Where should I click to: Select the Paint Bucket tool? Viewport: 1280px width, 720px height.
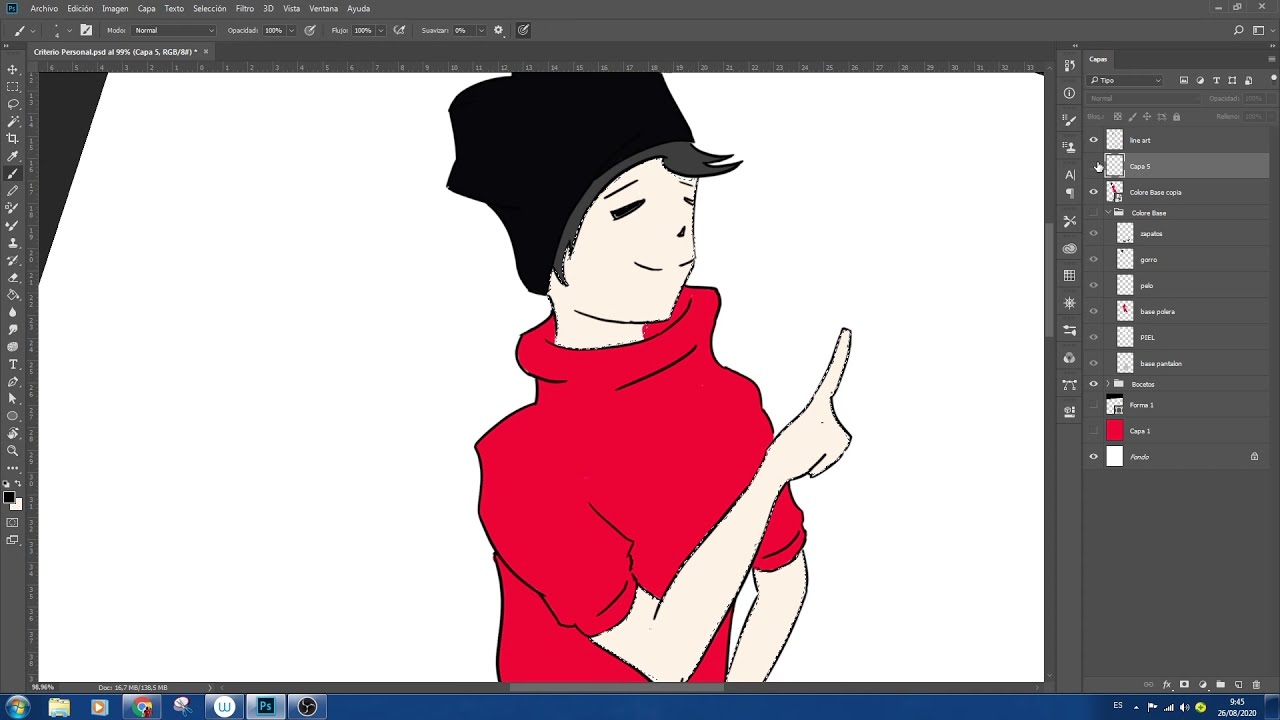13,295
